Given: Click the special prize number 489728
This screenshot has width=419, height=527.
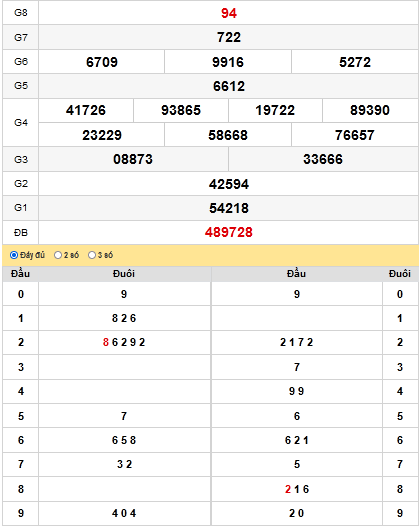Looking at the screenshot, I should (229, 232).
